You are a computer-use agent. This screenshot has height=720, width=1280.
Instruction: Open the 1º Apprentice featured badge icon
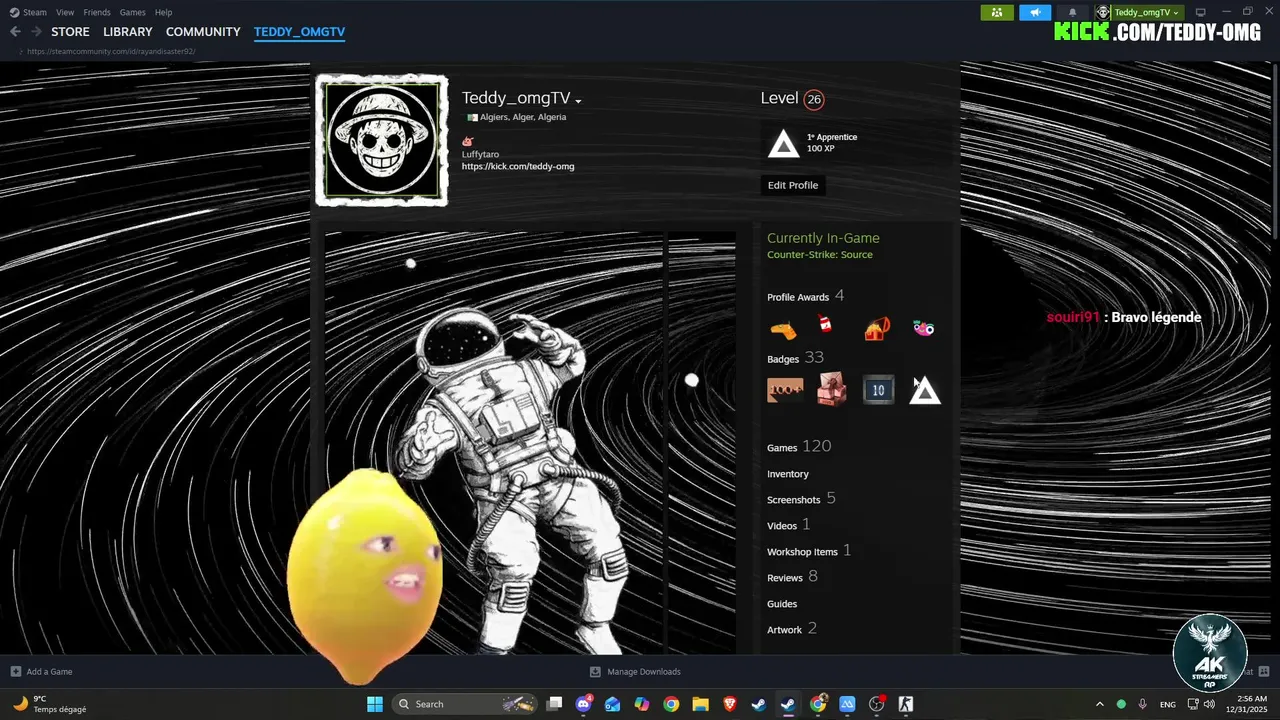point(783,145)
